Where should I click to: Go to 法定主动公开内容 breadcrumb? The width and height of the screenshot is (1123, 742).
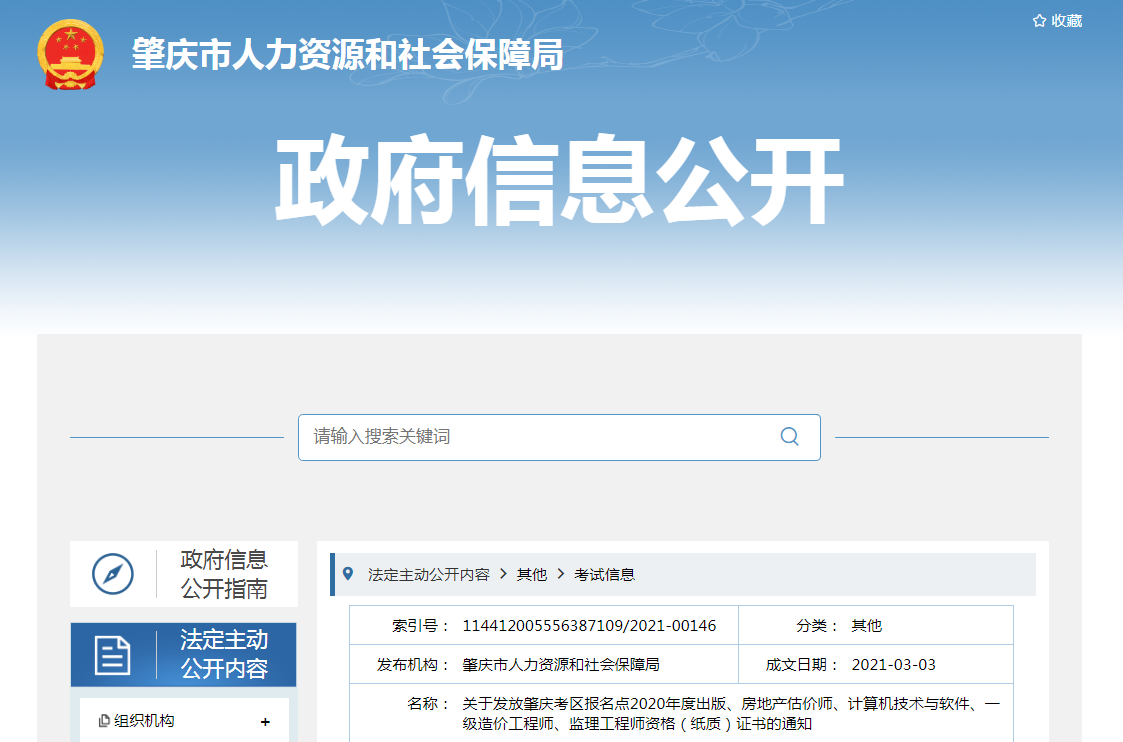pos(429,574)
